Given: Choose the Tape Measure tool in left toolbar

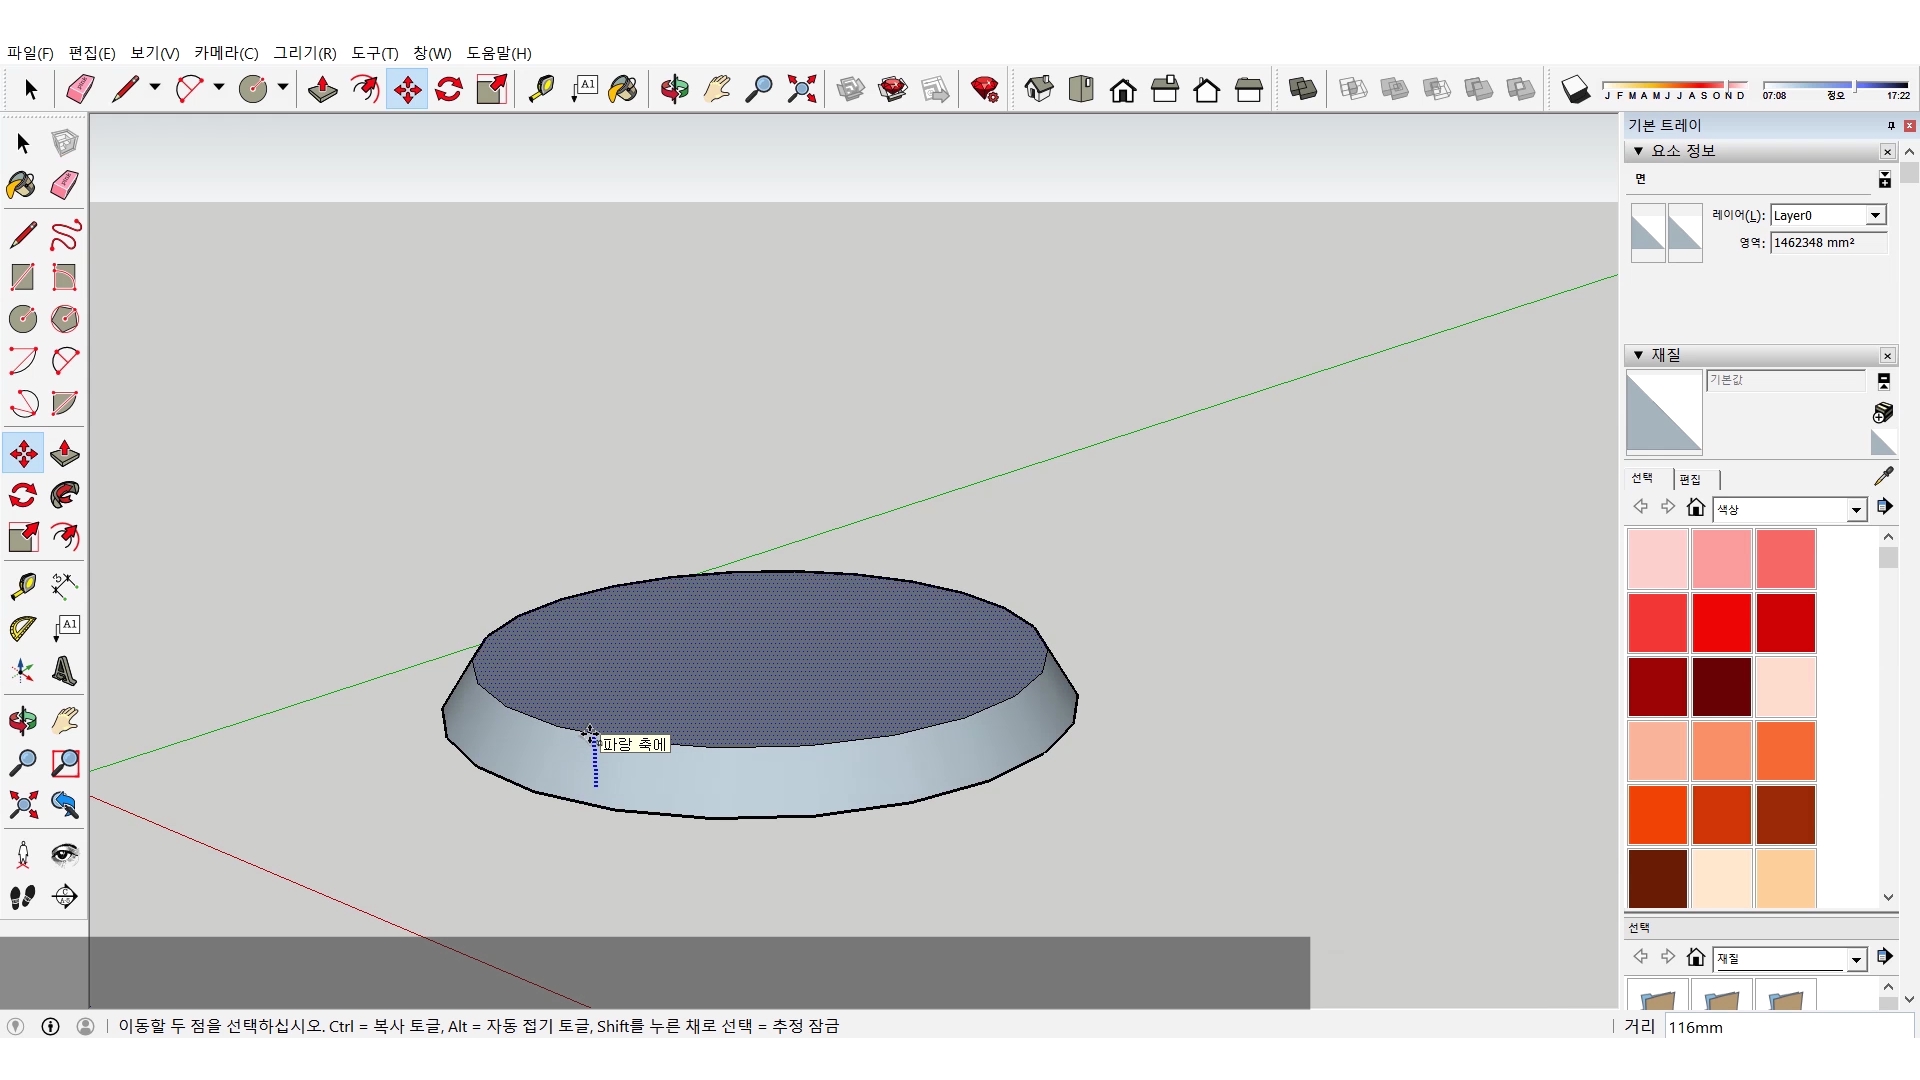Looking at the screenshot, I should tap(22, 585).
